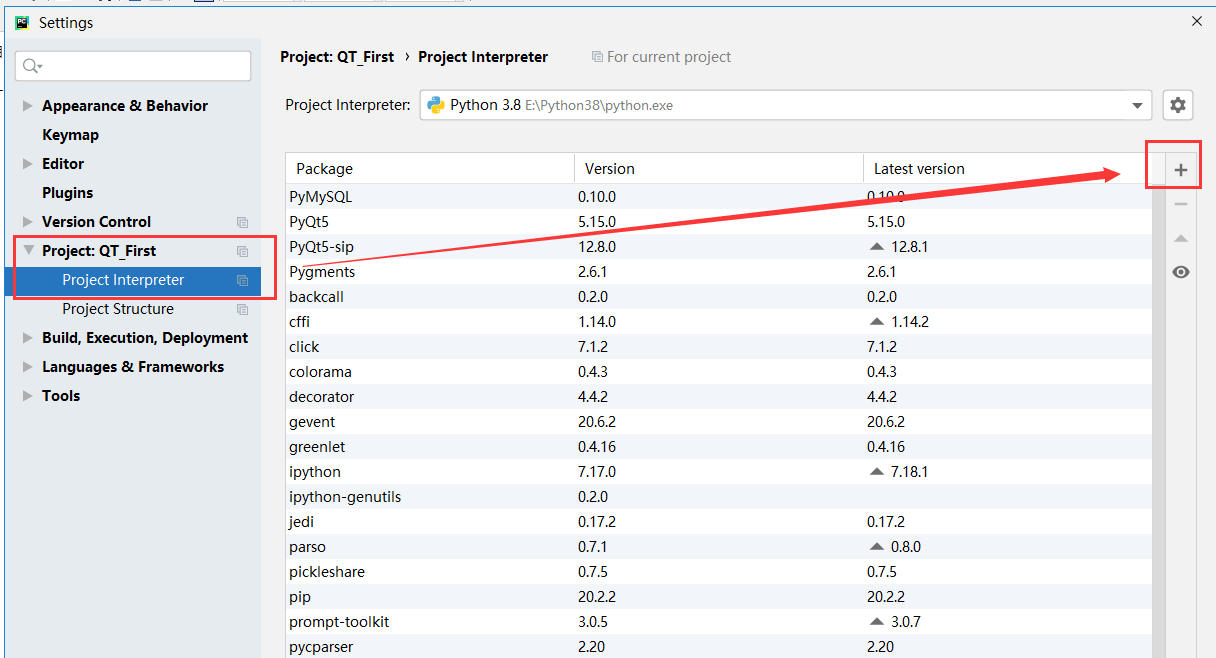Select the colorama package row

718,372
